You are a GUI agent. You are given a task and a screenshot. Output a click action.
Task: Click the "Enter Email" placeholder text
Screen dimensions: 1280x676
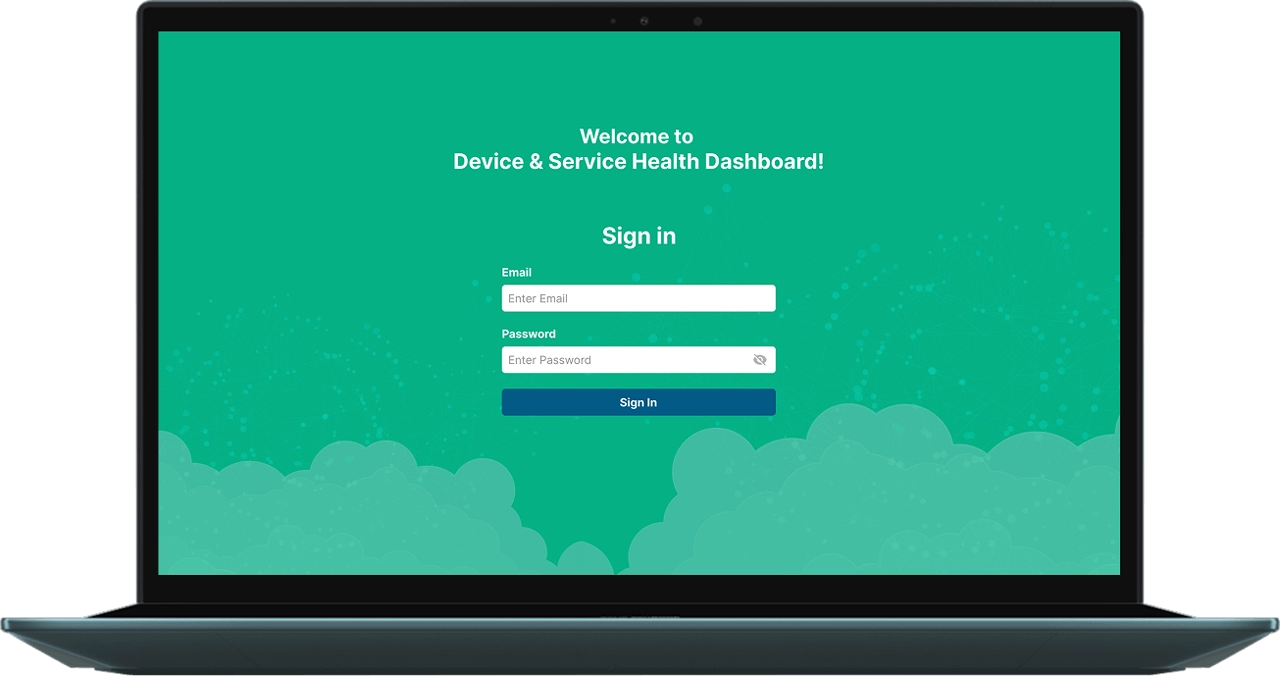coord(538,298)
